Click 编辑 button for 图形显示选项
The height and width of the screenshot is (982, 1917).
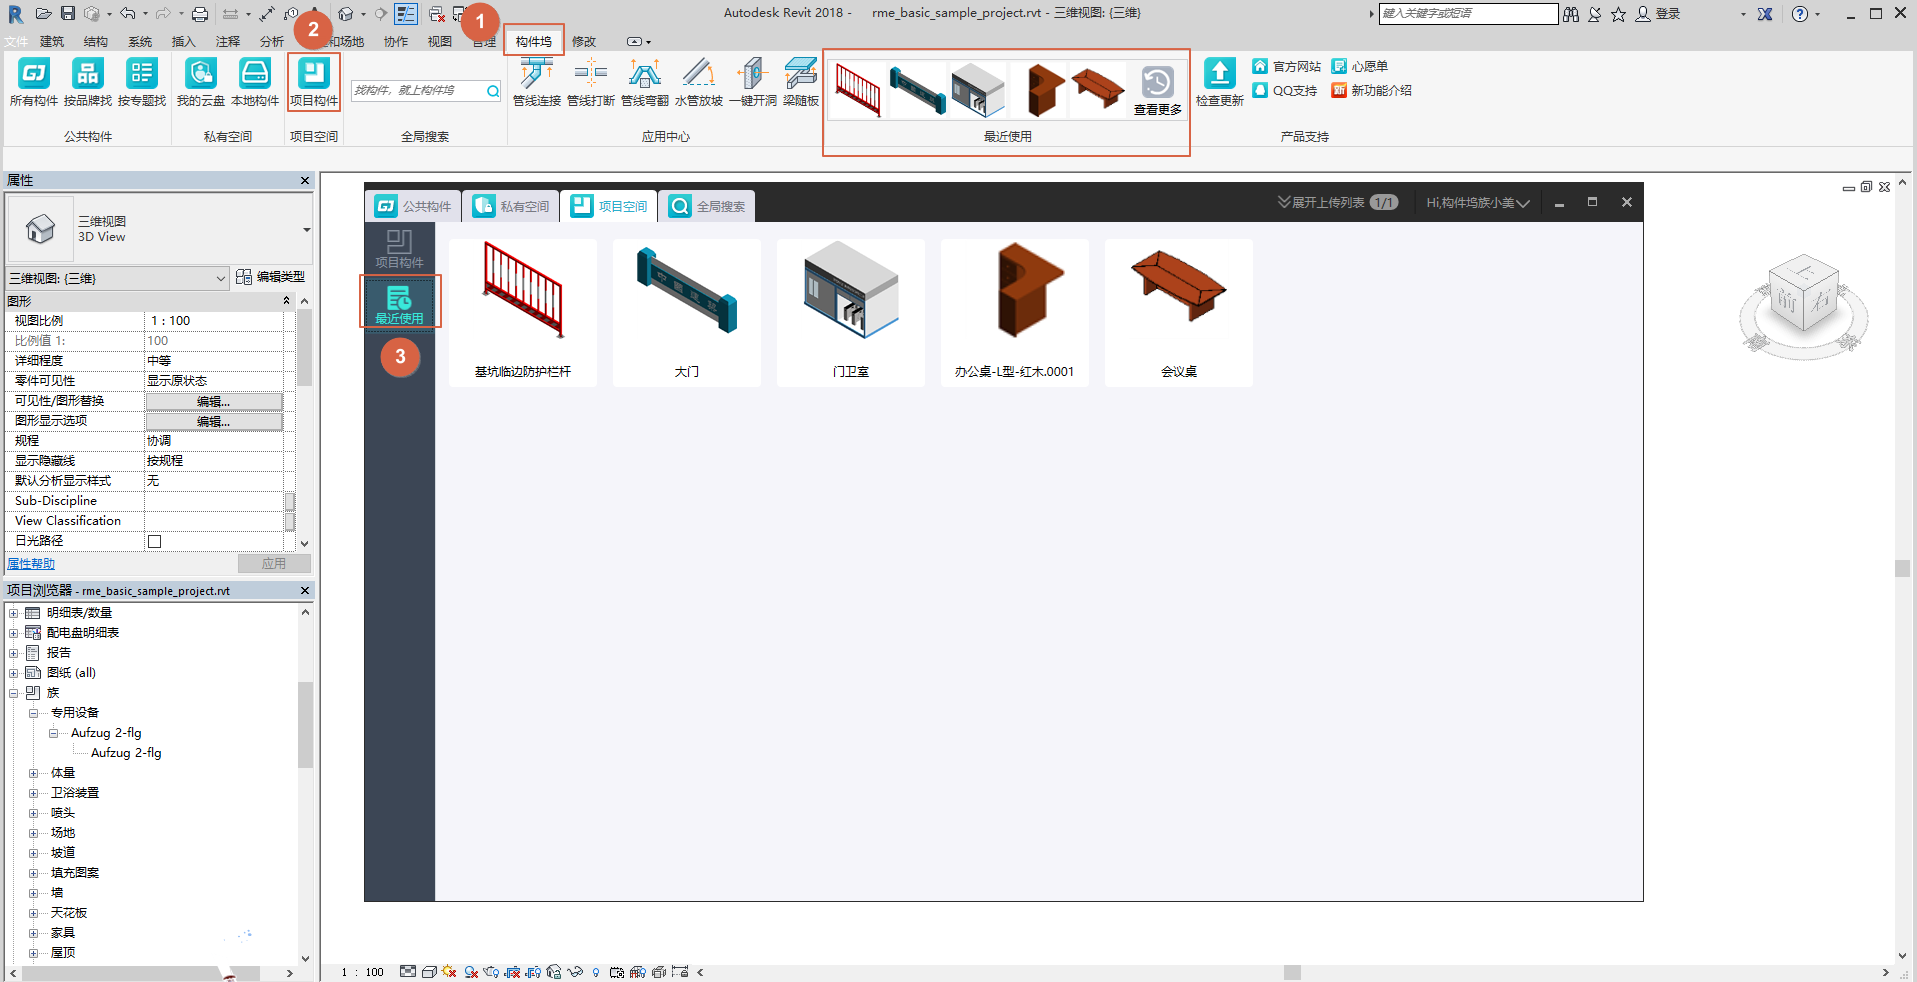coord(214,421)
